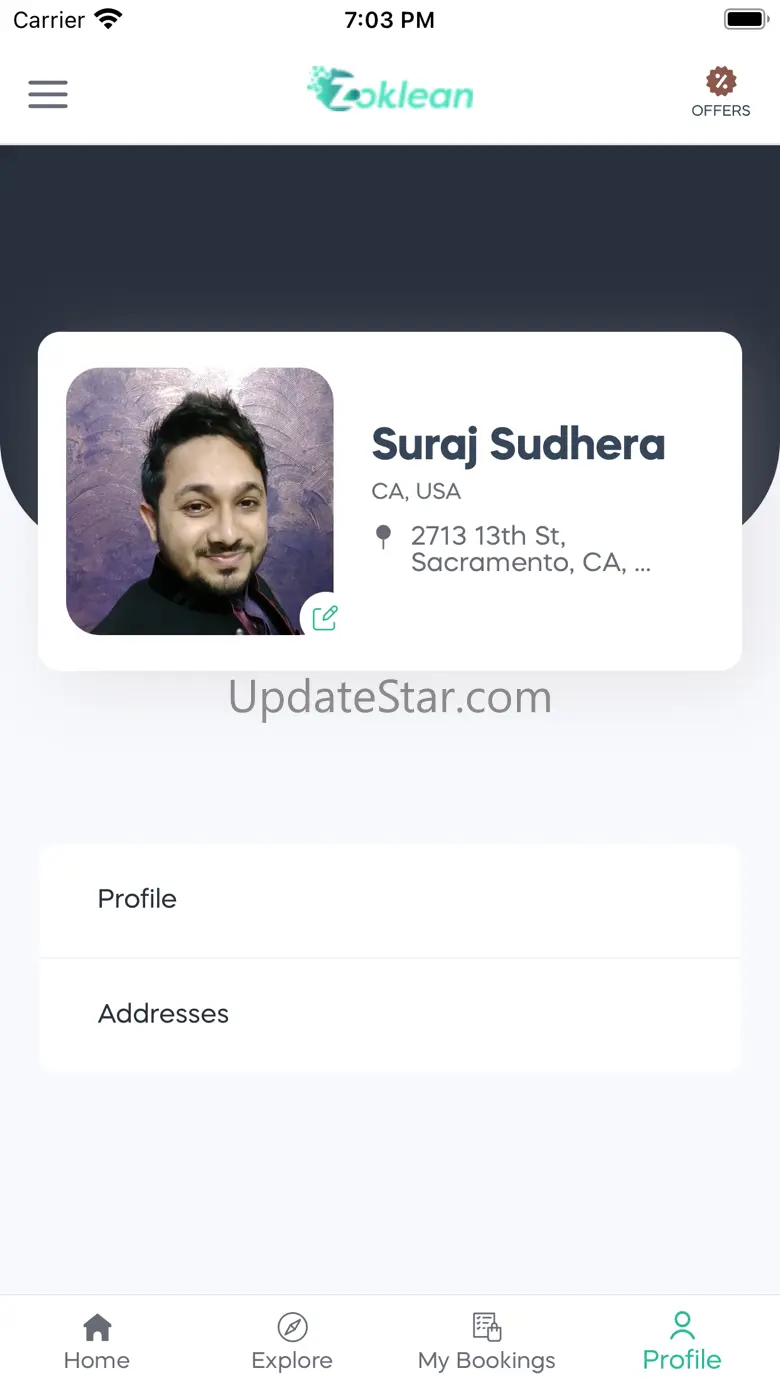
Task: Tap the profile picture of Suraj
Action: 200,501
